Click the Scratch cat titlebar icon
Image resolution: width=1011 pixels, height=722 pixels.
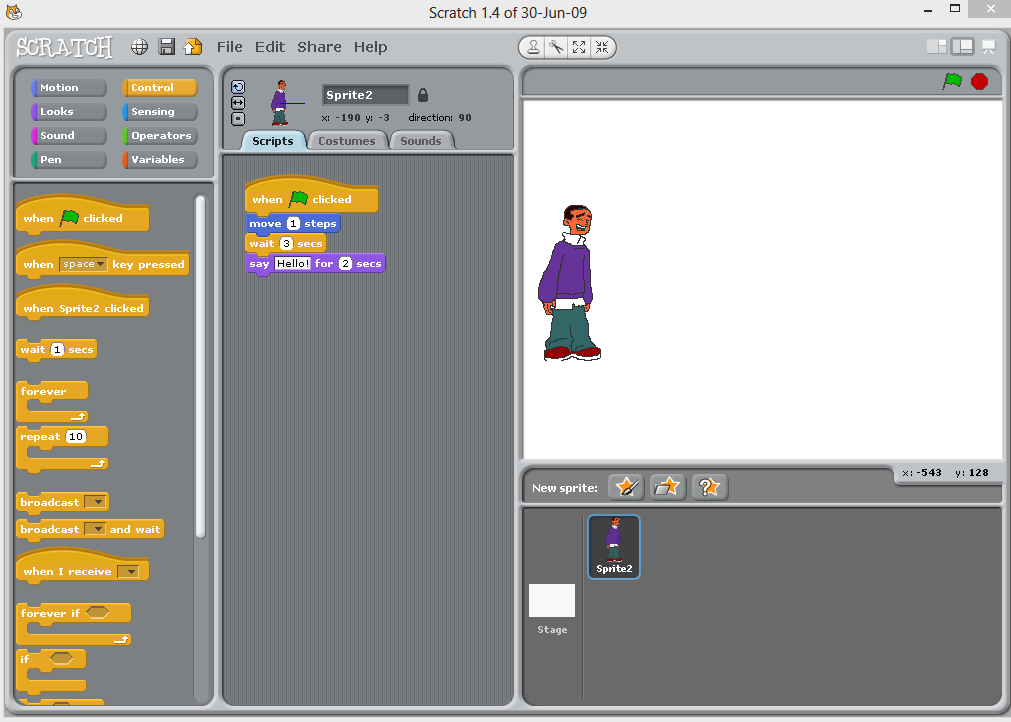click(x=14, y=12)
